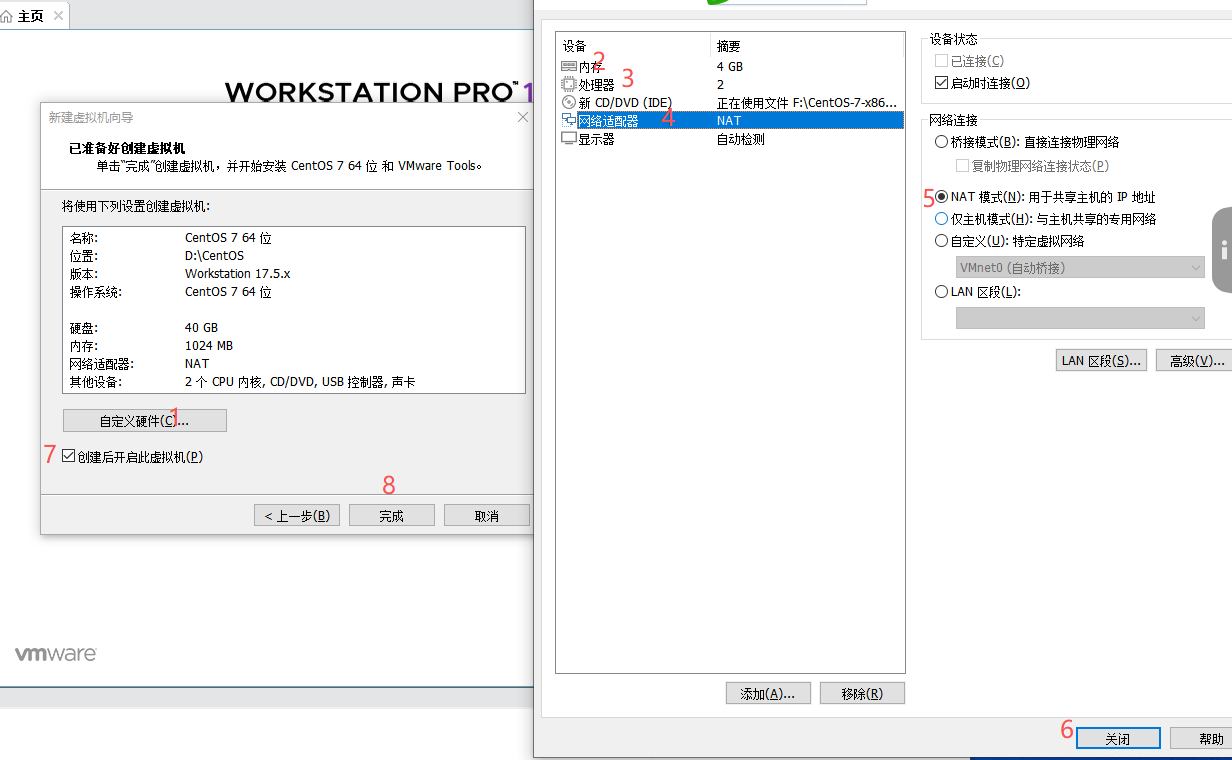Click the 设备 column header
1232x760 pixels.
[x=633, y=46]
